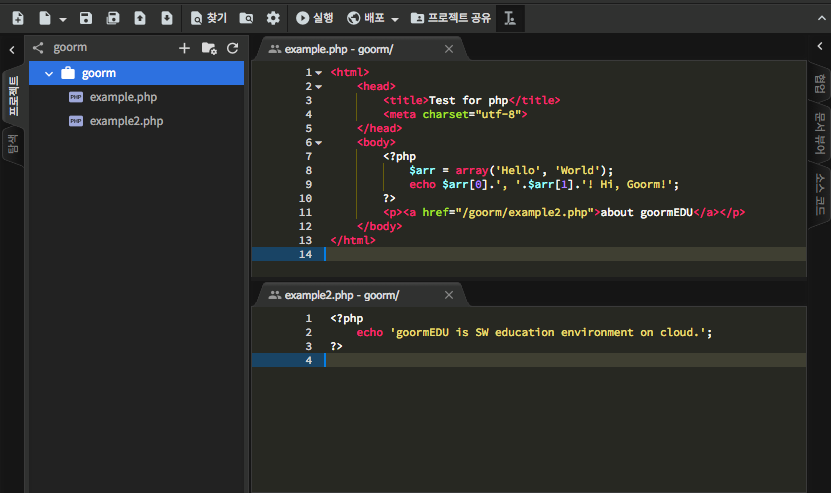Click the text format icon in toolbar
The width and height of the screenshot is (831, 493).
click(510, 18)
